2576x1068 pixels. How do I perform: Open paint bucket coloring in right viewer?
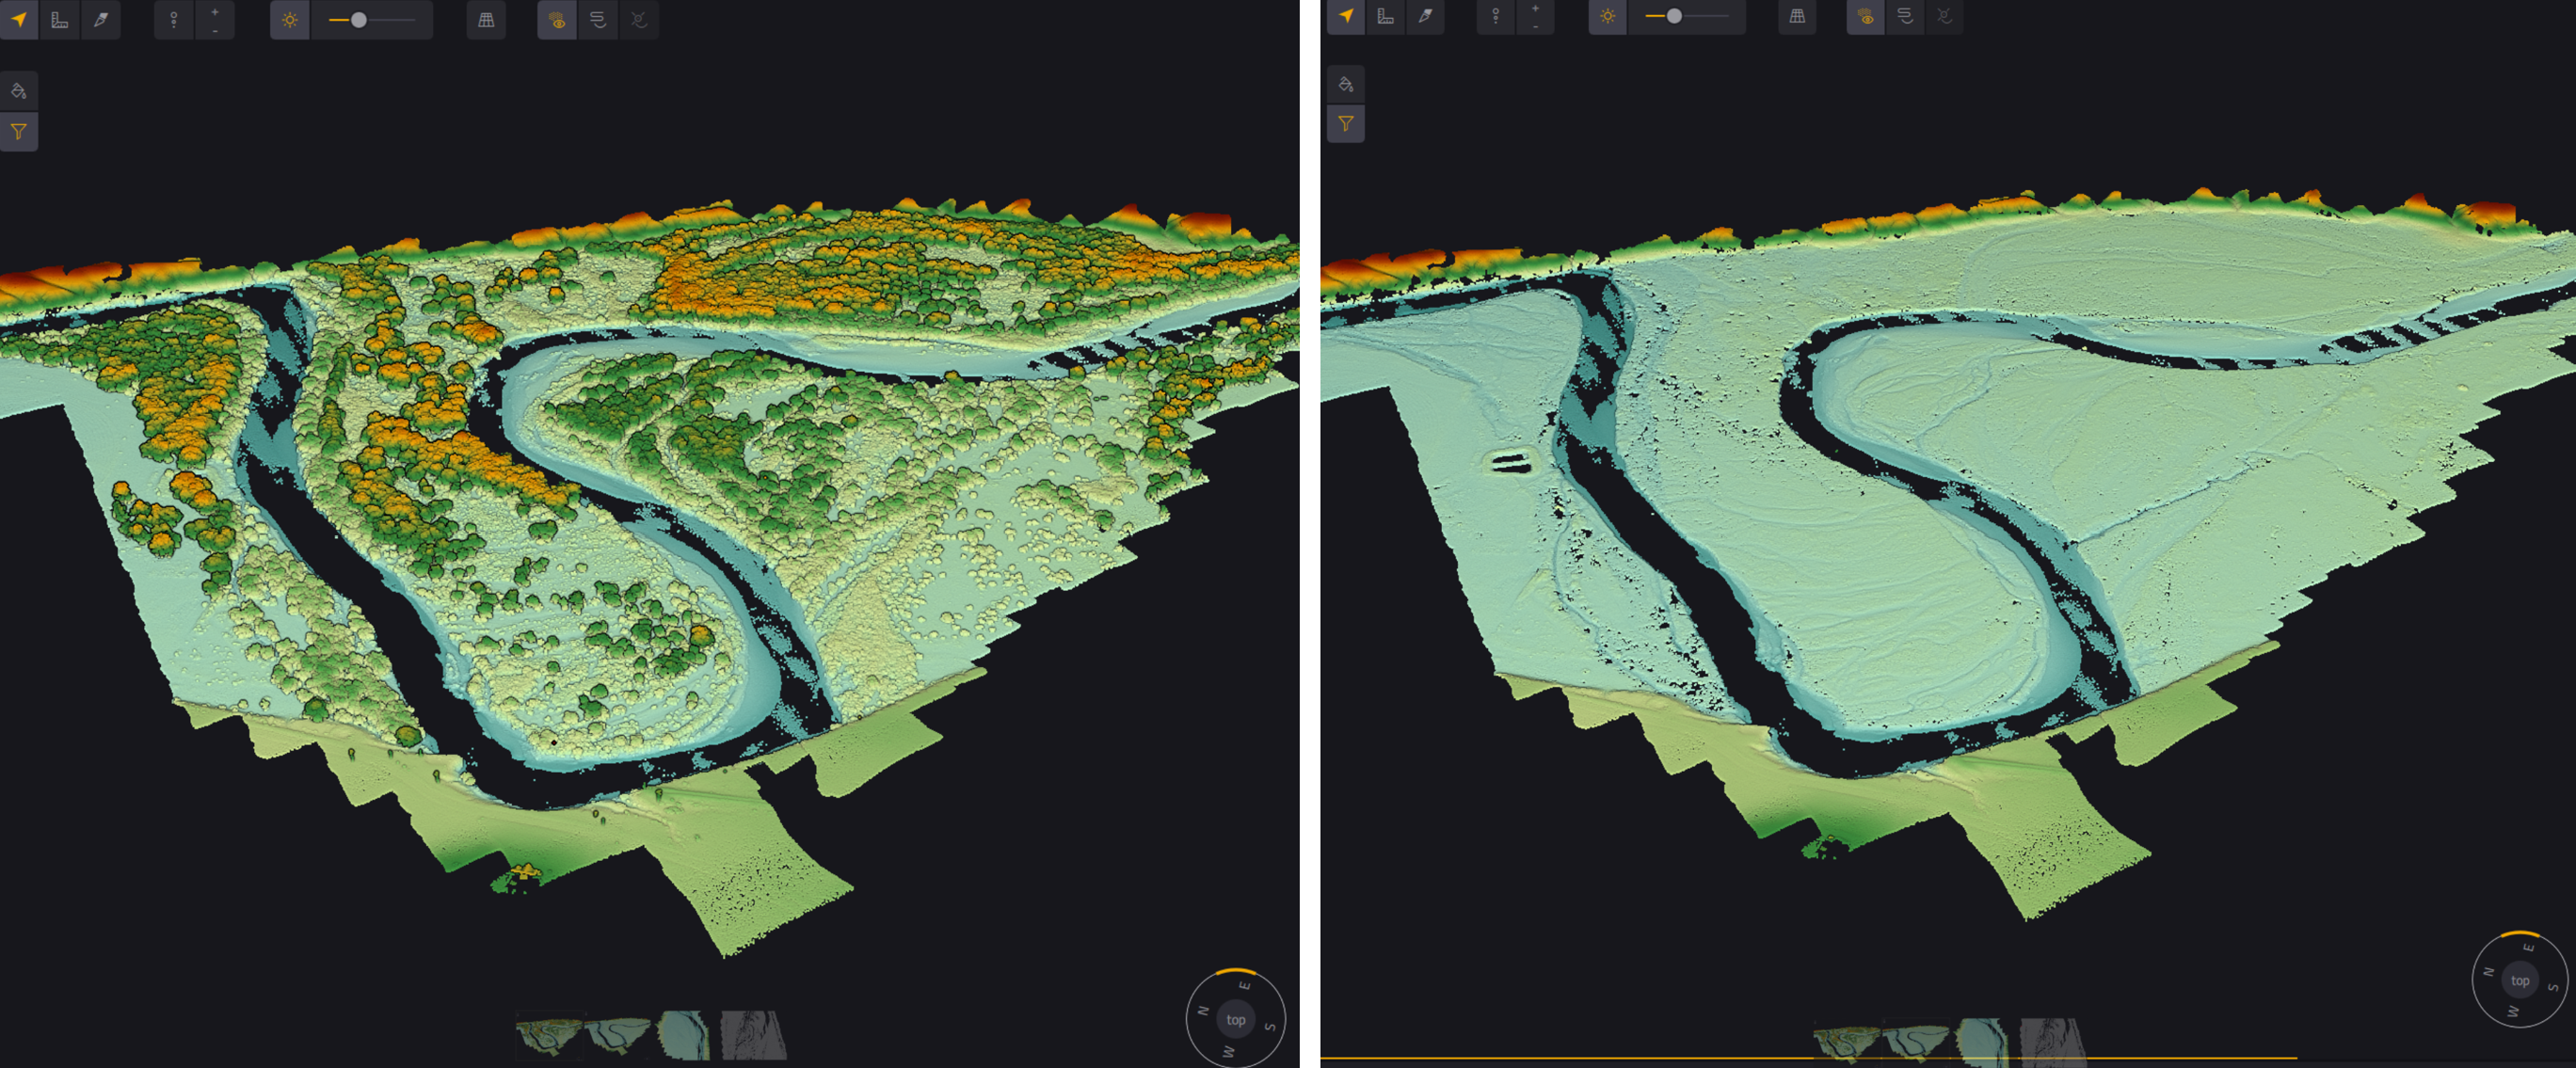tap(1345, 84)
